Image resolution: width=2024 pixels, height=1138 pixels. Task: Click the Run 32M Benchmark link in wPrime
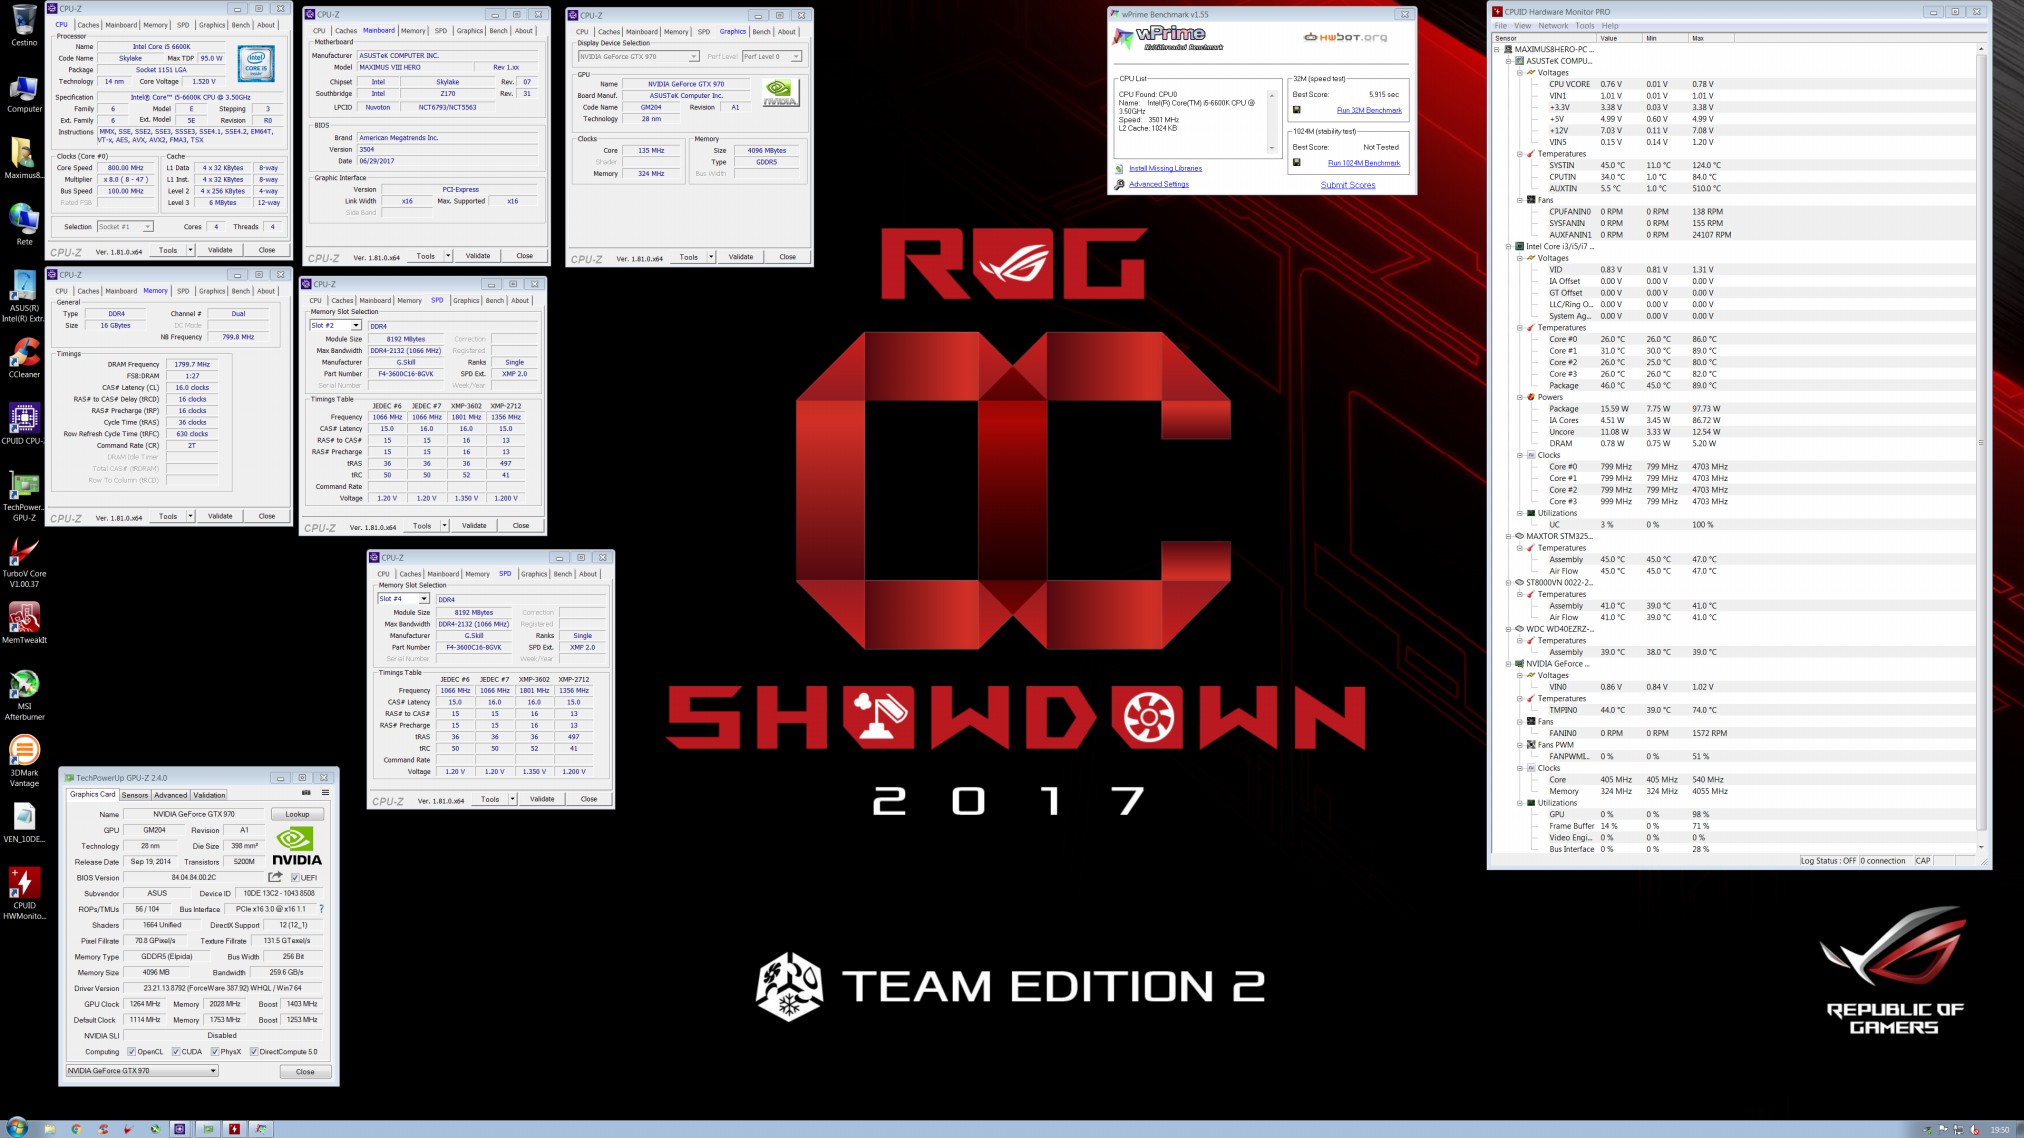point(1369,110)
